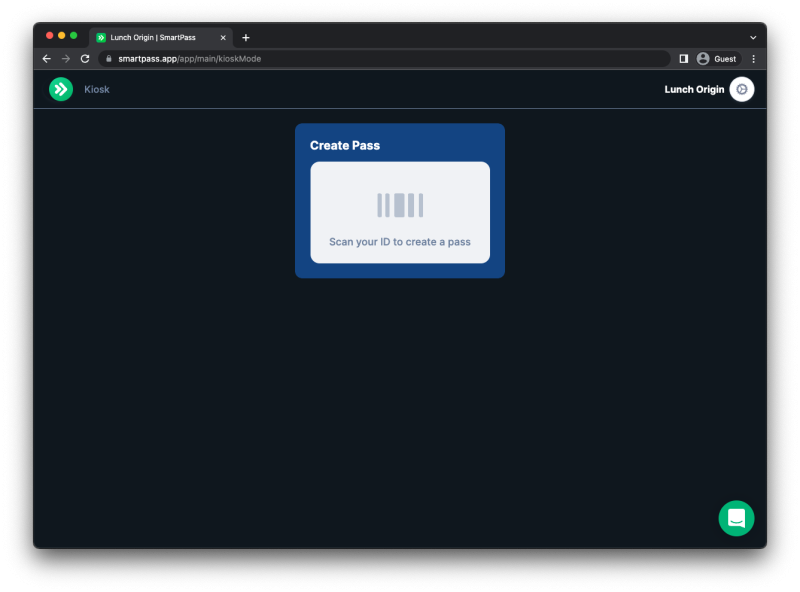
Task: Click the forward navigation arrow
Action: click(65, 58)
